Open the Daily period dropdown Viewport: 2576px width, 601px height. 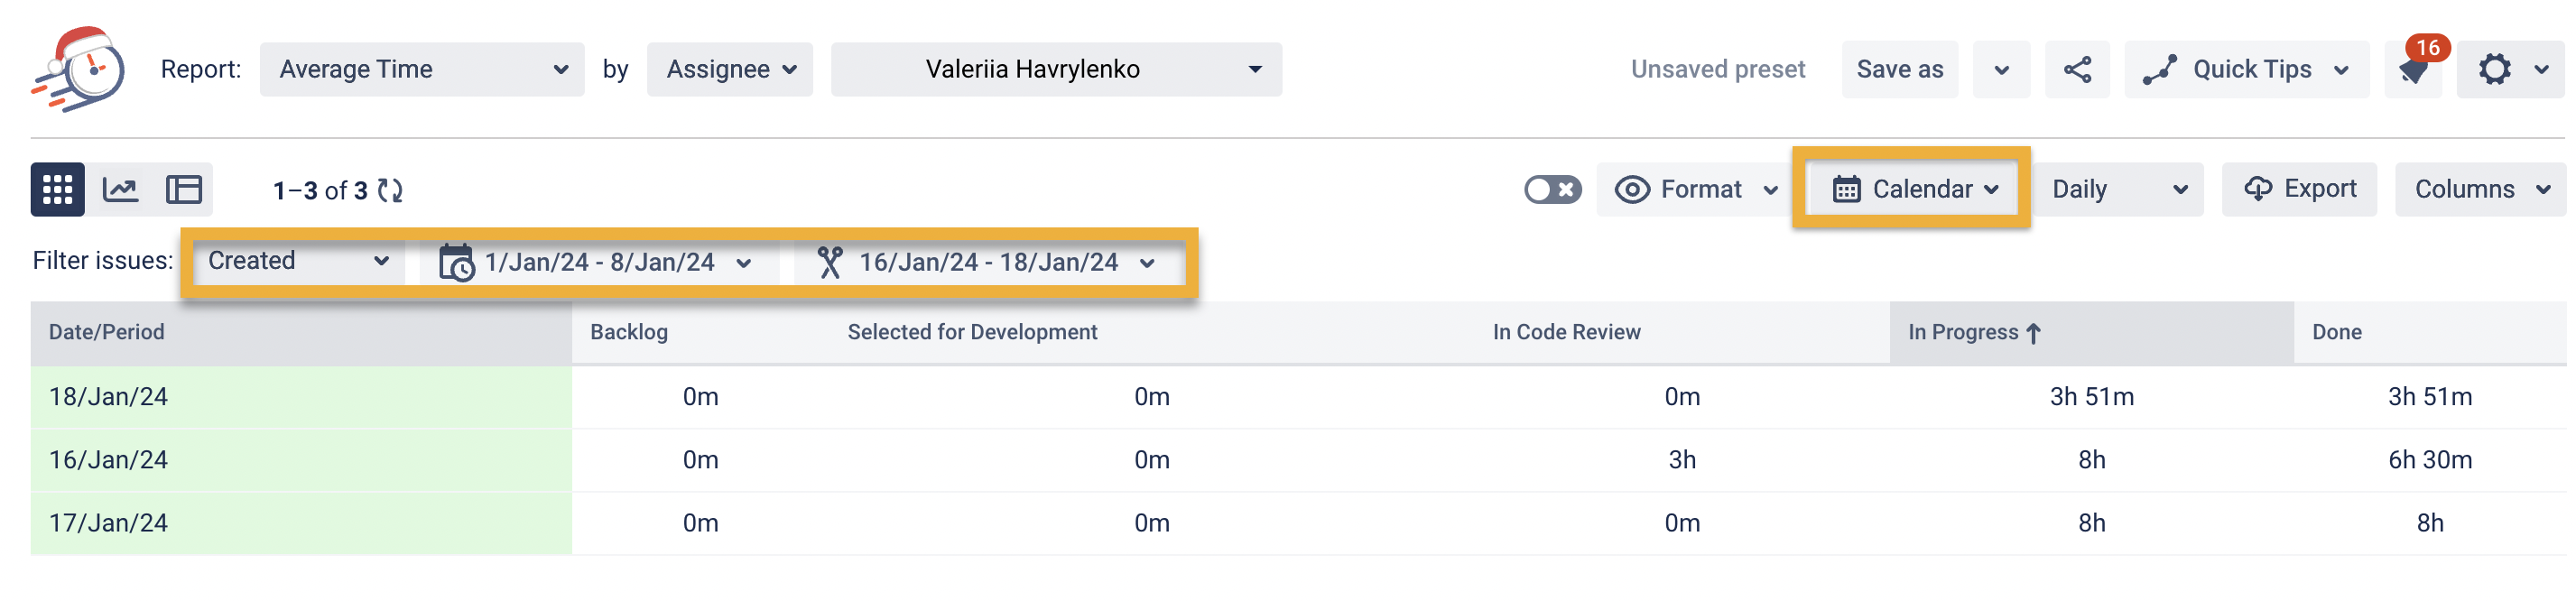pyautogui.click(x=2118, y=189)
